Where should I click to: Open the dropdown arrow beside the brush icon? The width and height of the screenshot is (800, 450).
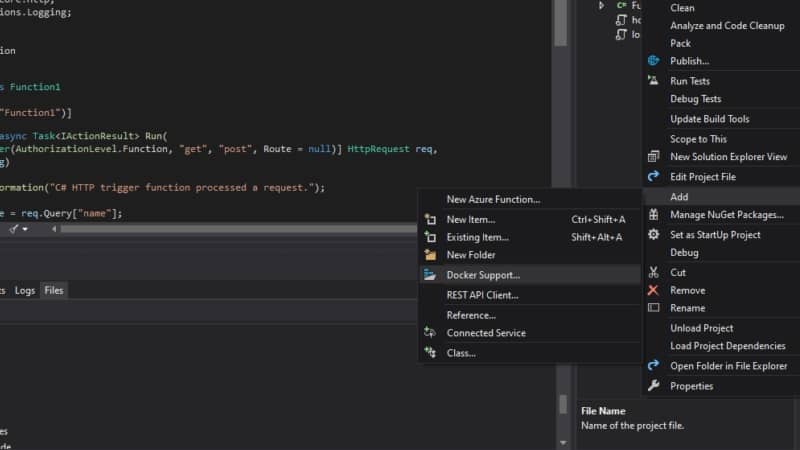24,229
